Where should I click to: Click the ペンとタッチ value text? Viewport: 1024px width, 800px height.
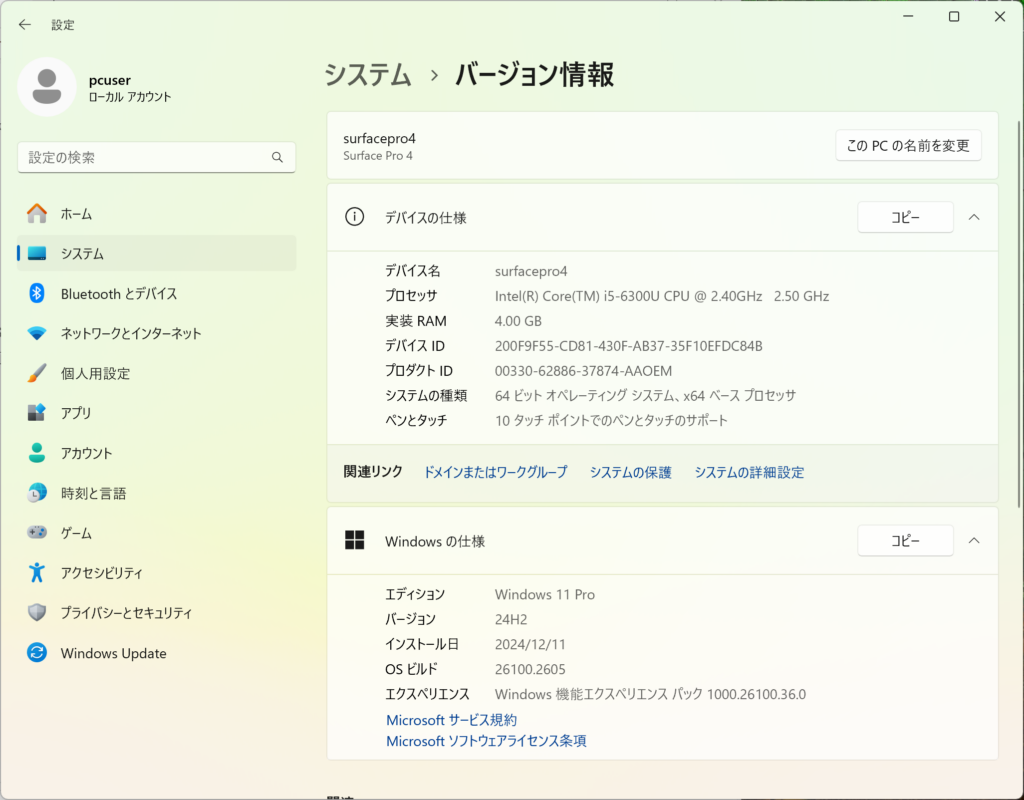tap(611, 420)
